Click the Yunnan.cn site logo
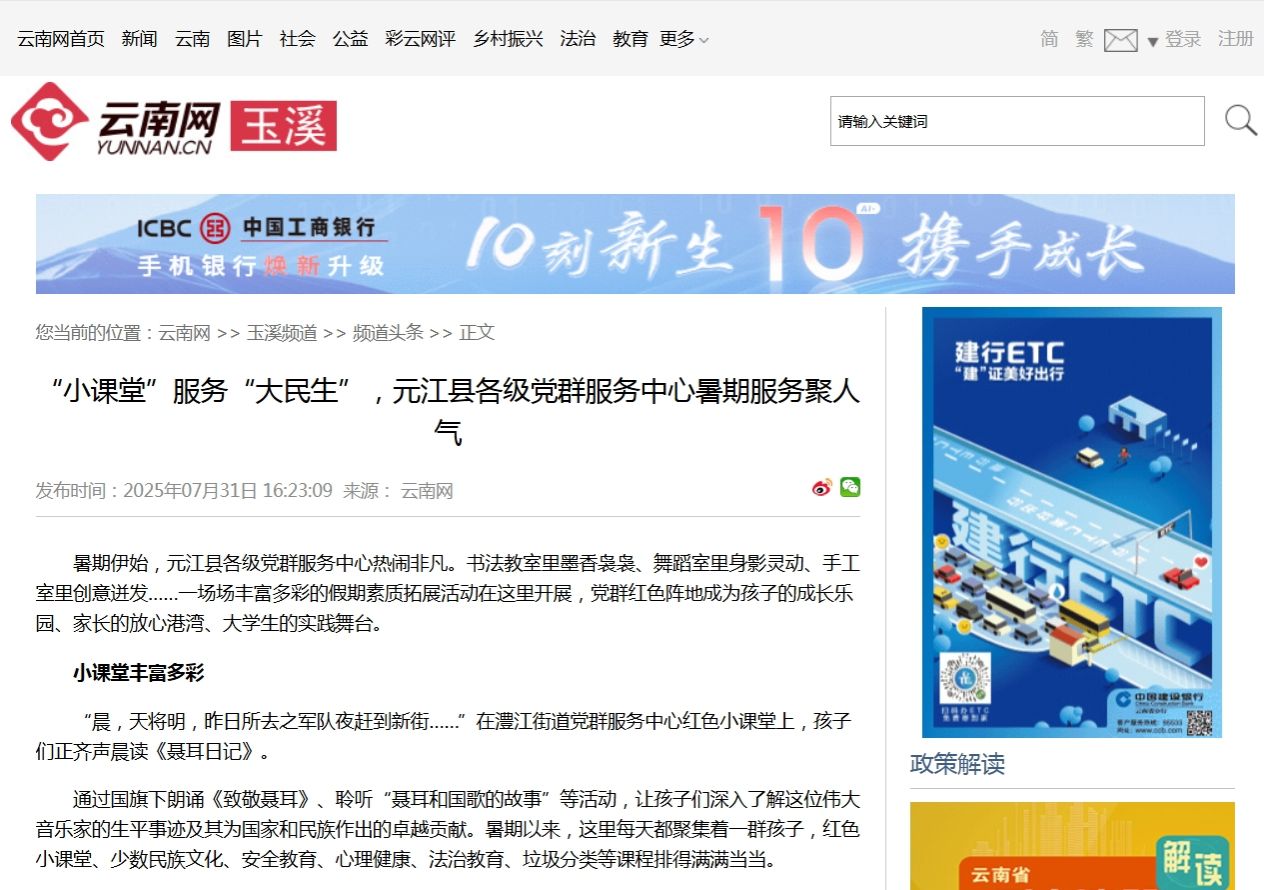Image resolution: width=1264 pixels, height=890 pixels. point(115,122)
